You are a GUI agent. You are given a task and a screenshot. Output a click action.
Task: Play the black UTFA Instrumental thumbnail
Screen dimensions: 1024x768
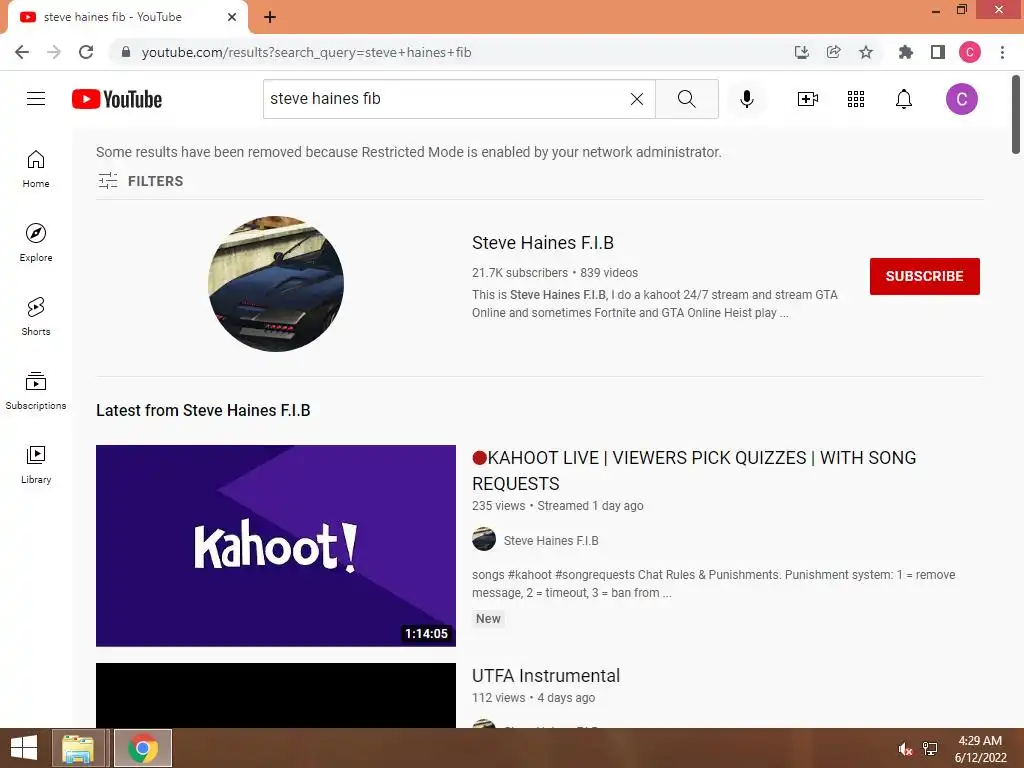tap(276, 695)
